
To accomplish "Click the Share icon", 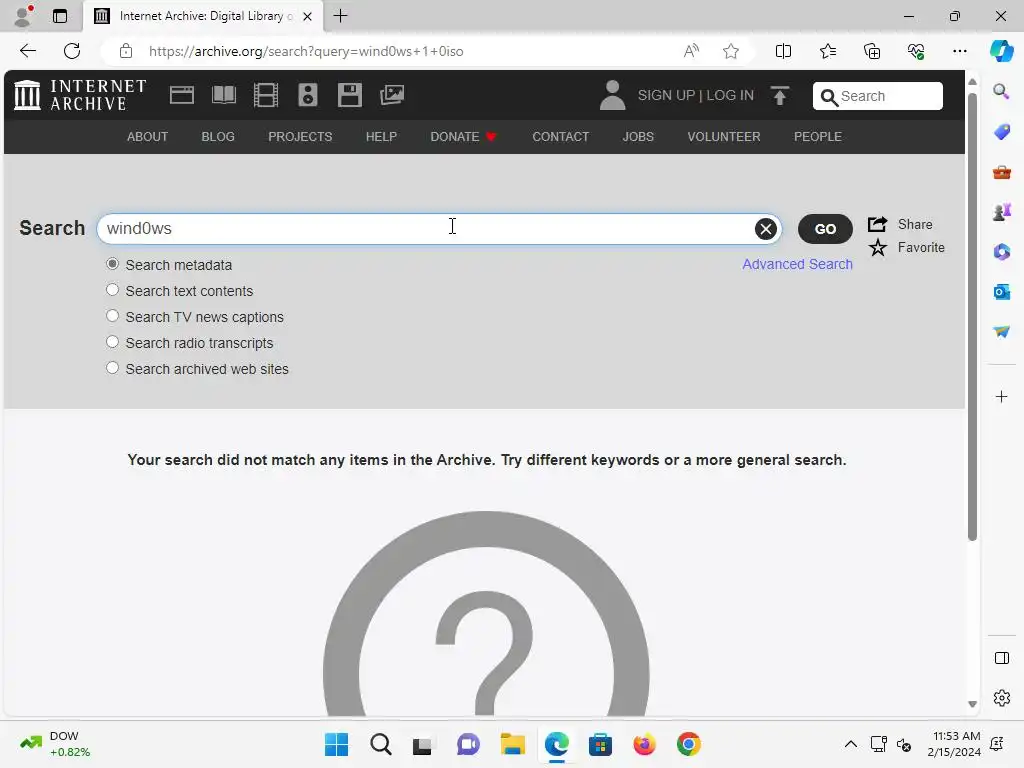I will pyautogui.click(x=877, y=224).
